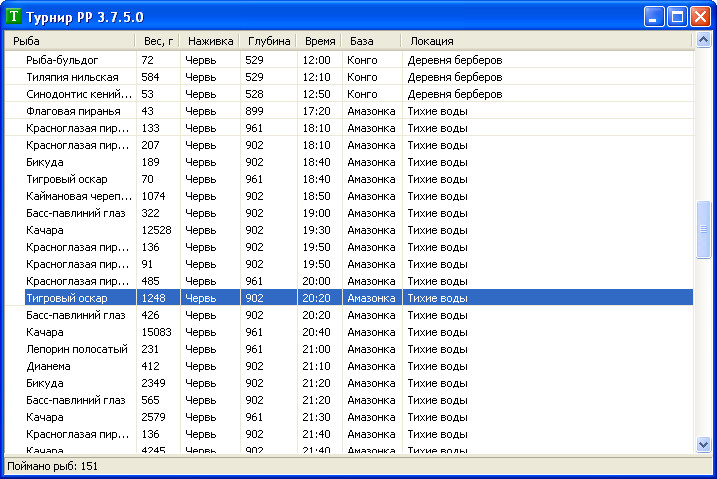Minimize the Турнир PP window
Screen dimensions: 717x479
click(653, 17)
